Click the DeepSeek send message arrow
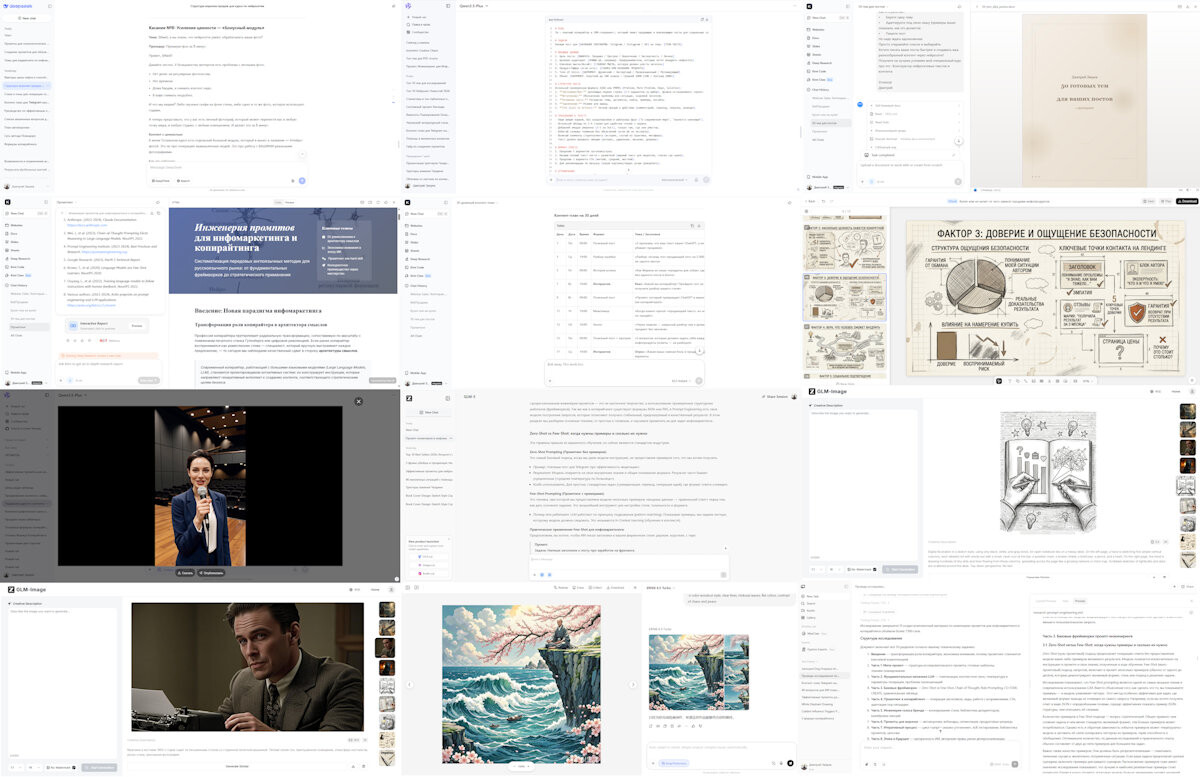 pyautogui.click(x=301, y=181)
